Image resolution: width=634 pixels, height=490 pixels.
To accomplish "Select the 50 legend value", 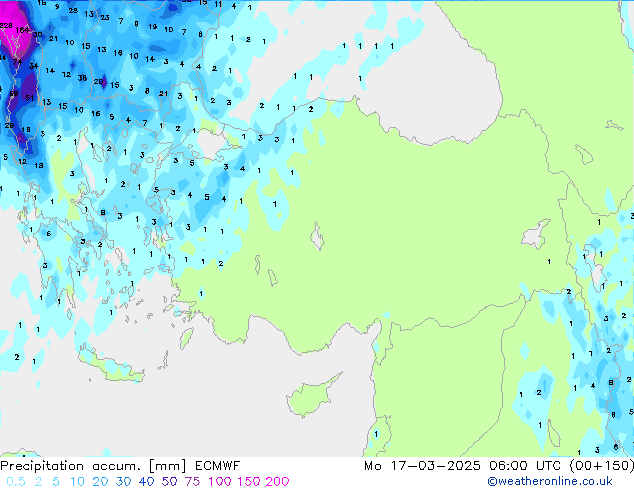I will point(169,482).
